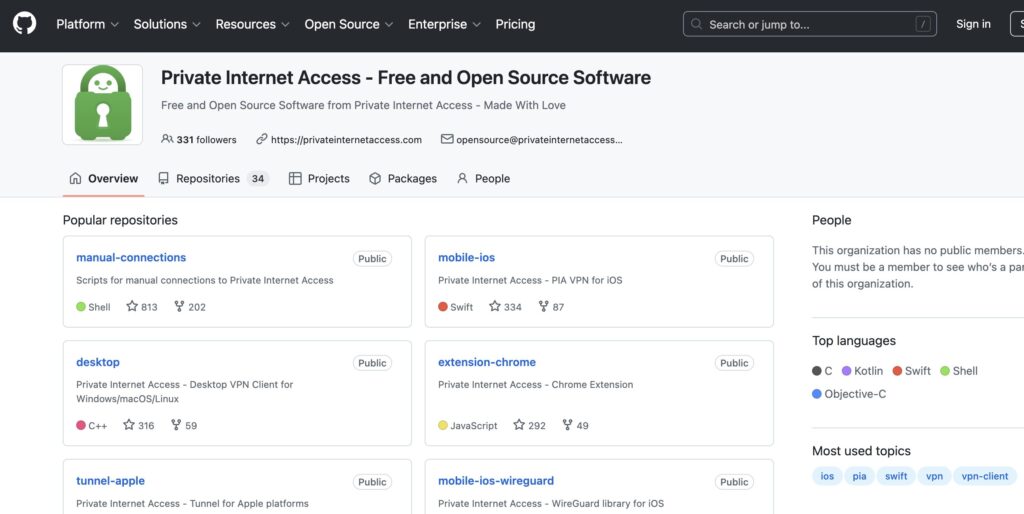Expand the Platform dropdown menu

pyautogui.click(x=87, y=24)
